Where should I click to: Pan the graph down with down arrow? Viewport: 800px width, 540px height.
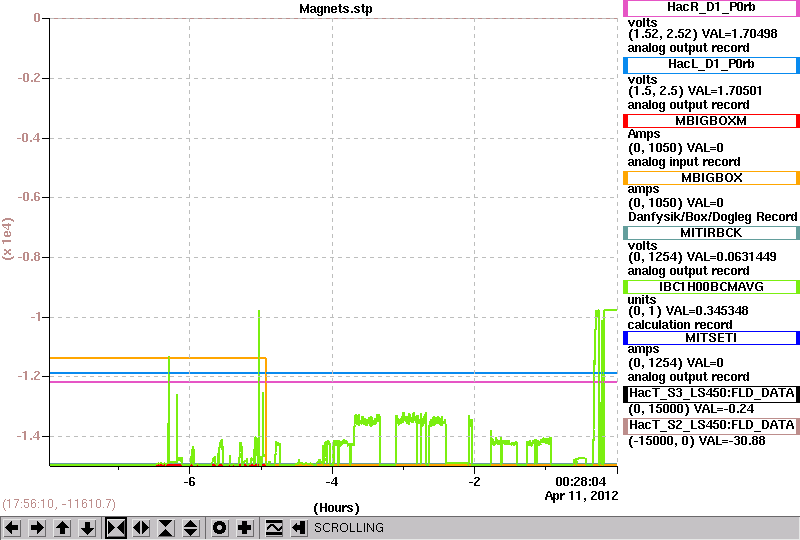point(88,528)
